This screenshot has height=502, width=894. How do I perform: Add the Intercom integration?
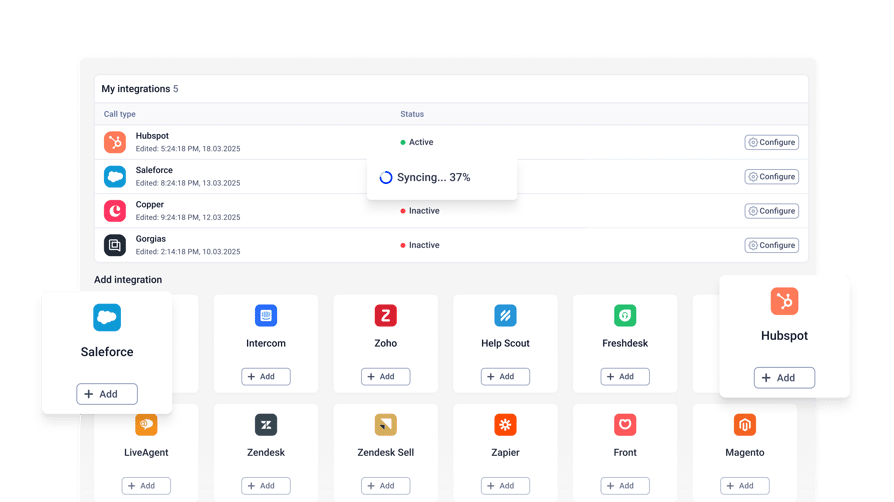(x=266, y=376)
